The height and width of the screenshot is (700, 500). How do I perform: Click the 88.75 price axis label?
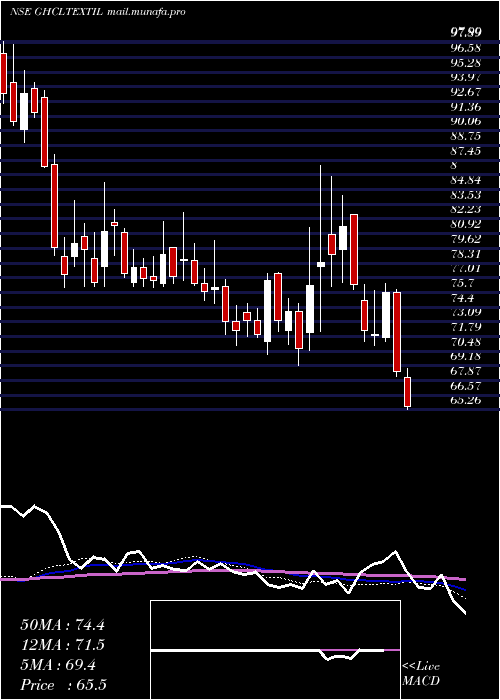point(465,136)
